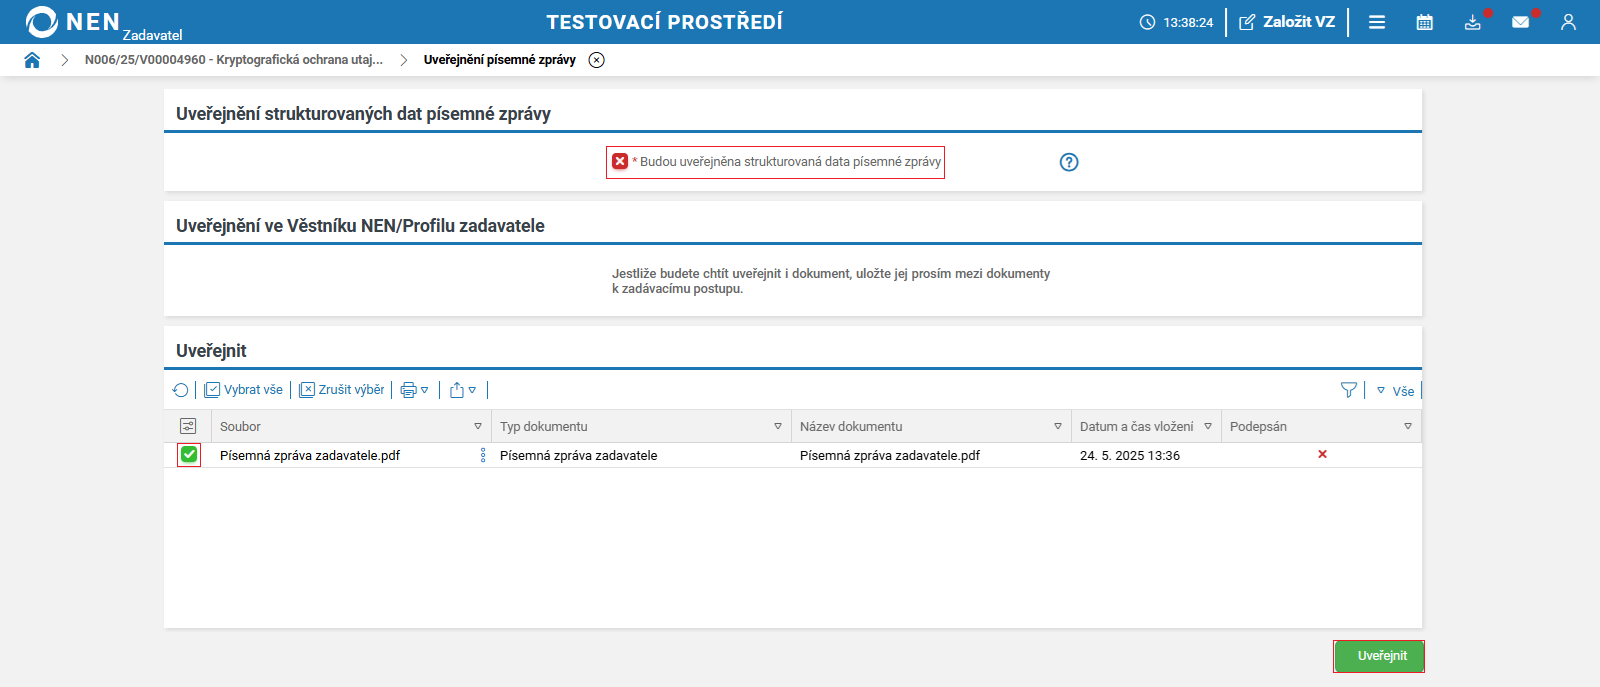Click Zrušit výběr to clear selection
1600x687 pixels.
tap(342, 390)
